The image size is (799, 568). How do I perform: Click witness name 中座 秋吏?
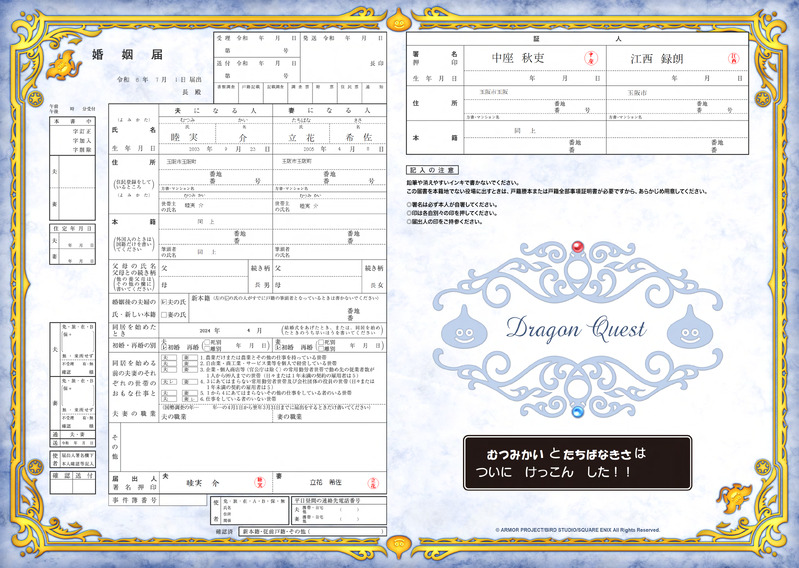[x=518, y=58]
